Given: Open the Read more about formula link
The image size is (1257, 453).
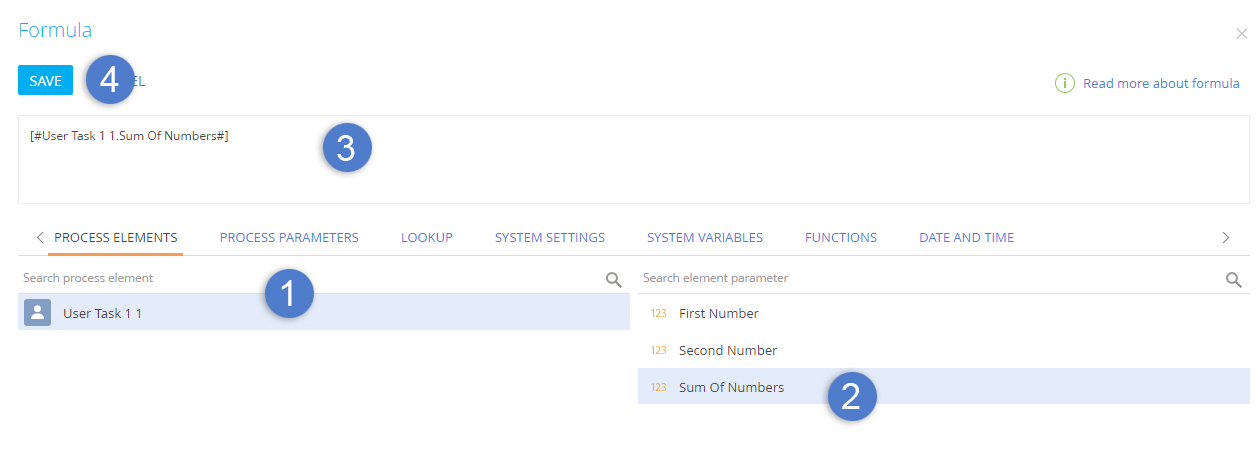Looking at the screenshot, I should 1161,84.
